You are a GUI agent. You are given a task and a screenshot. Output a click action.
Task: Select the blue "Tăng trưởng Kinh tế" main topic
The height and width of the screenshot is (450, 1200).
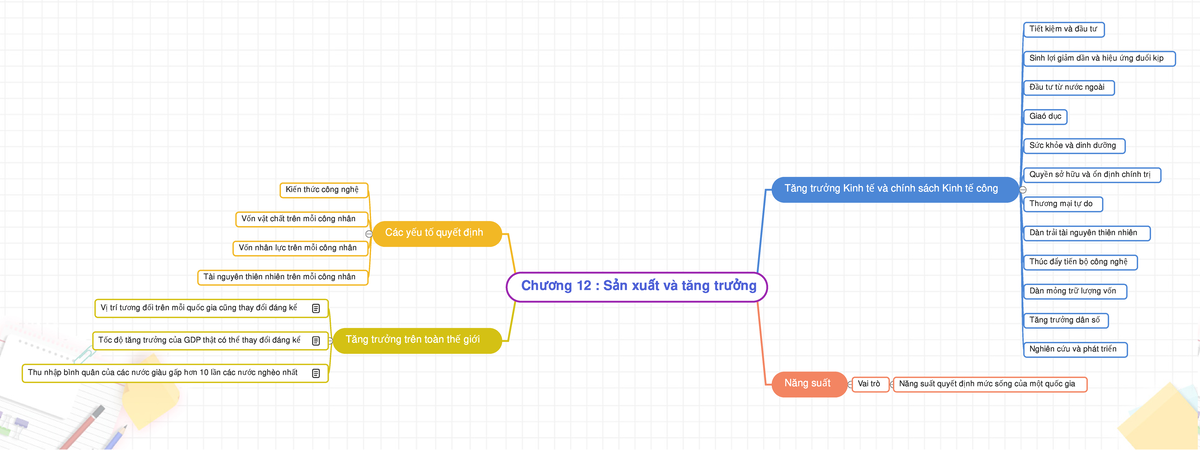[892, 188]
